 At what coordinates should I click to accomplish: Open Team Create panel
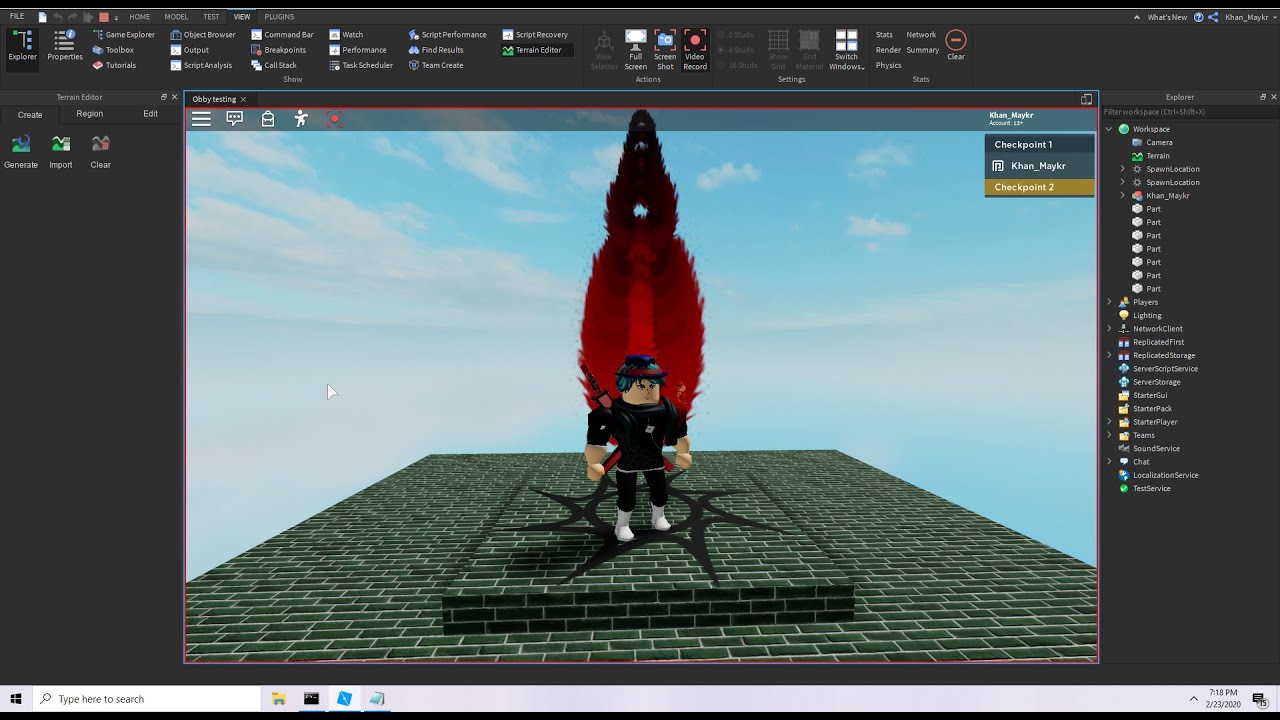(436, 65)
